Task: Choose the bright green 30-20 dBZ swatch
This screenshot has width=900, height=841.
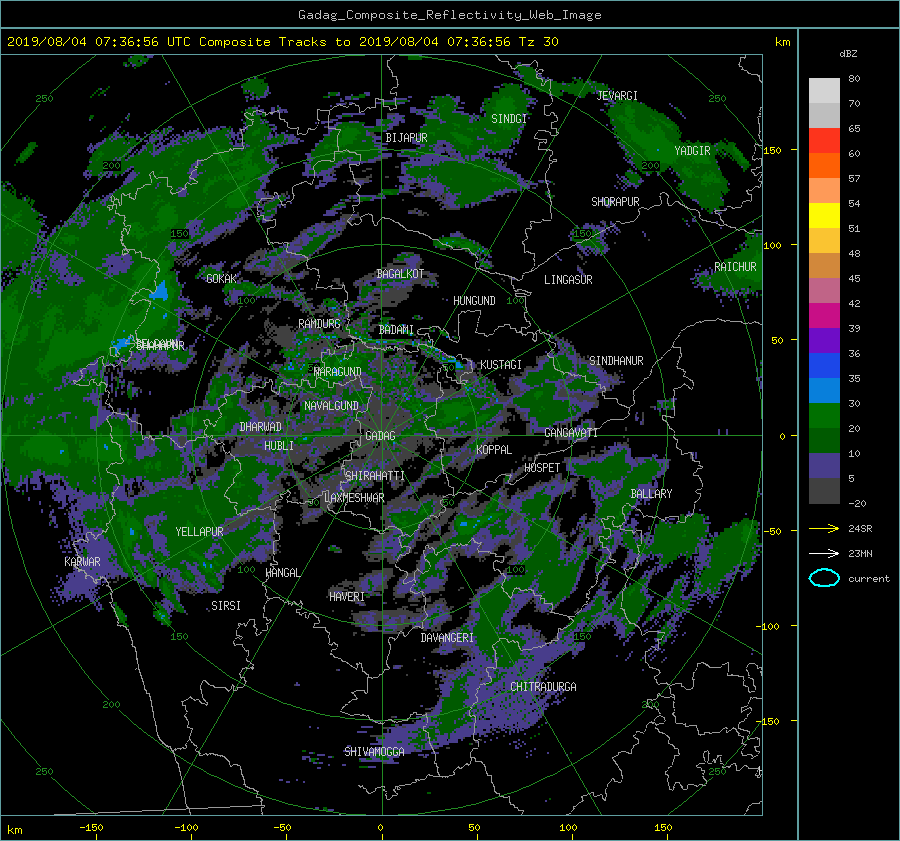Action: click(824, 415)
